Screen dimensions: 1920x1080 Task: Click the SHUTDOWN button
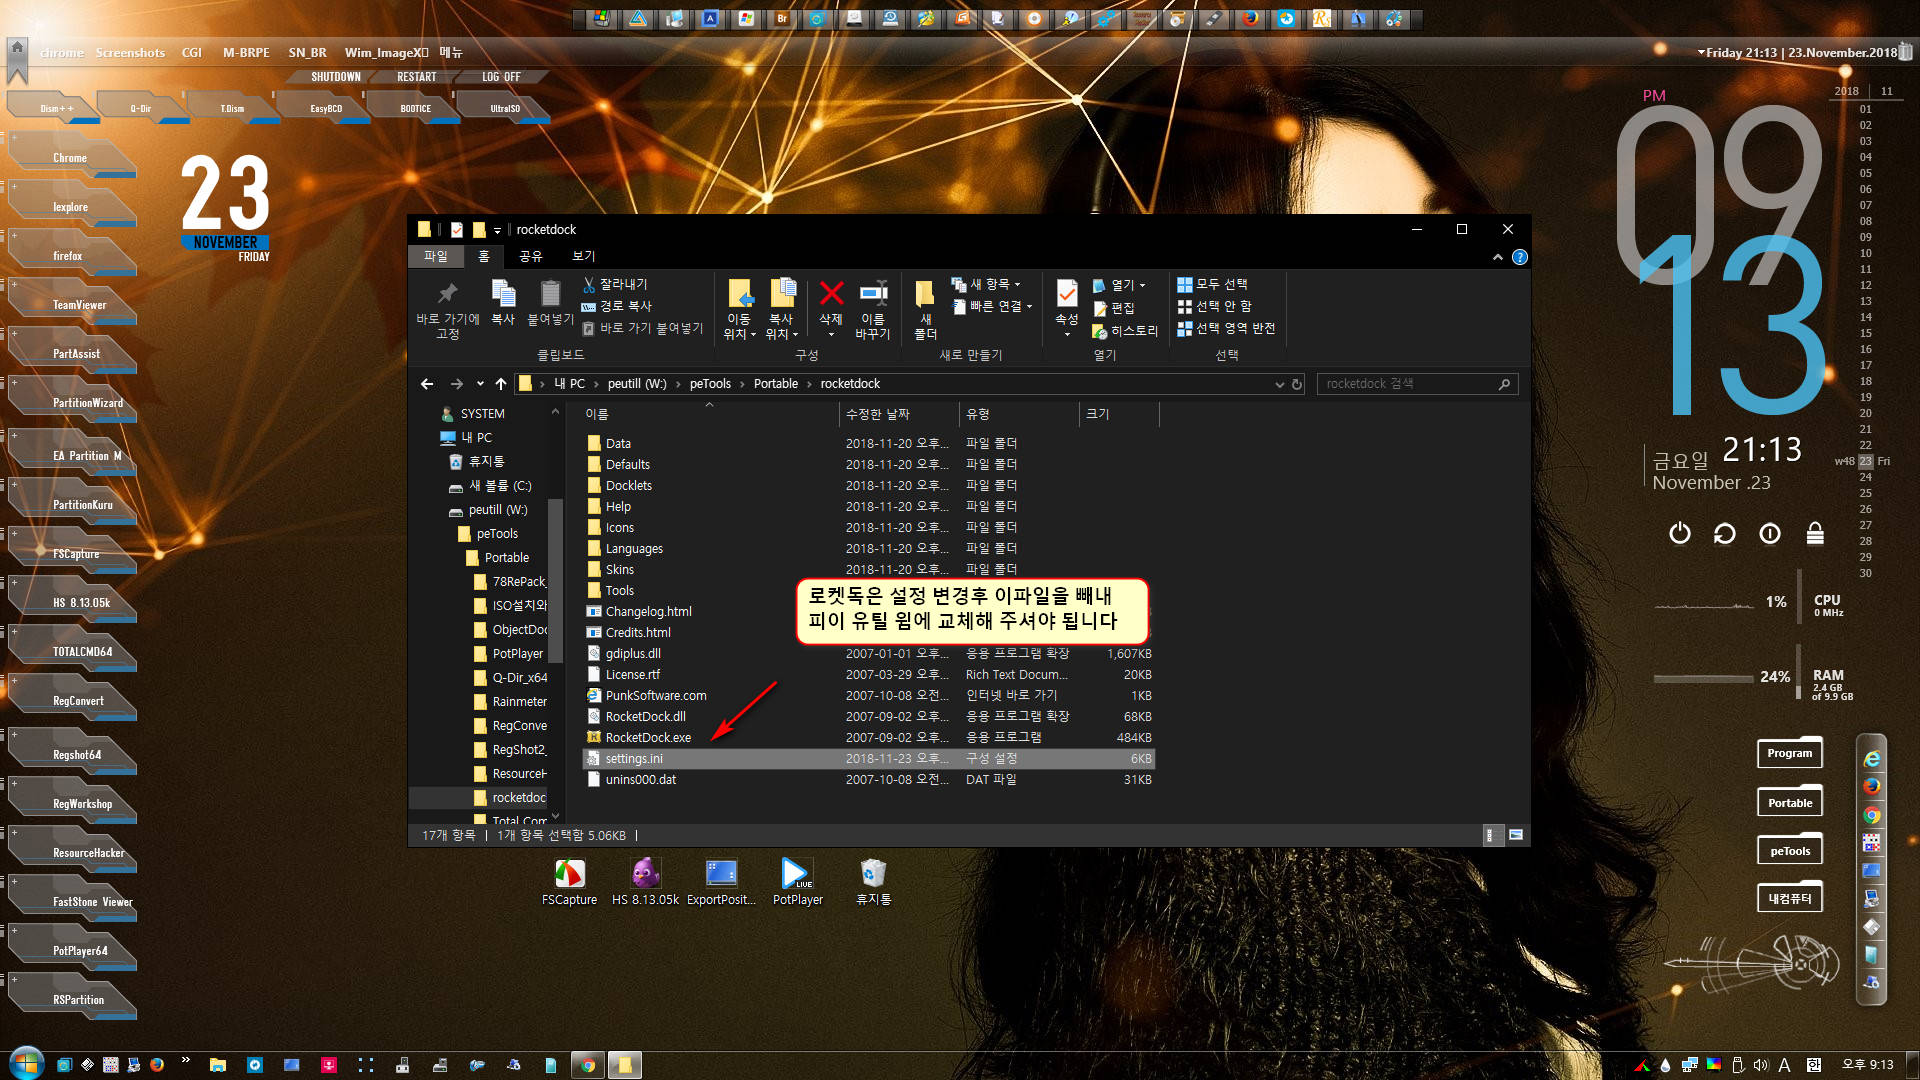pyautogui.click(x=336, y=77)
